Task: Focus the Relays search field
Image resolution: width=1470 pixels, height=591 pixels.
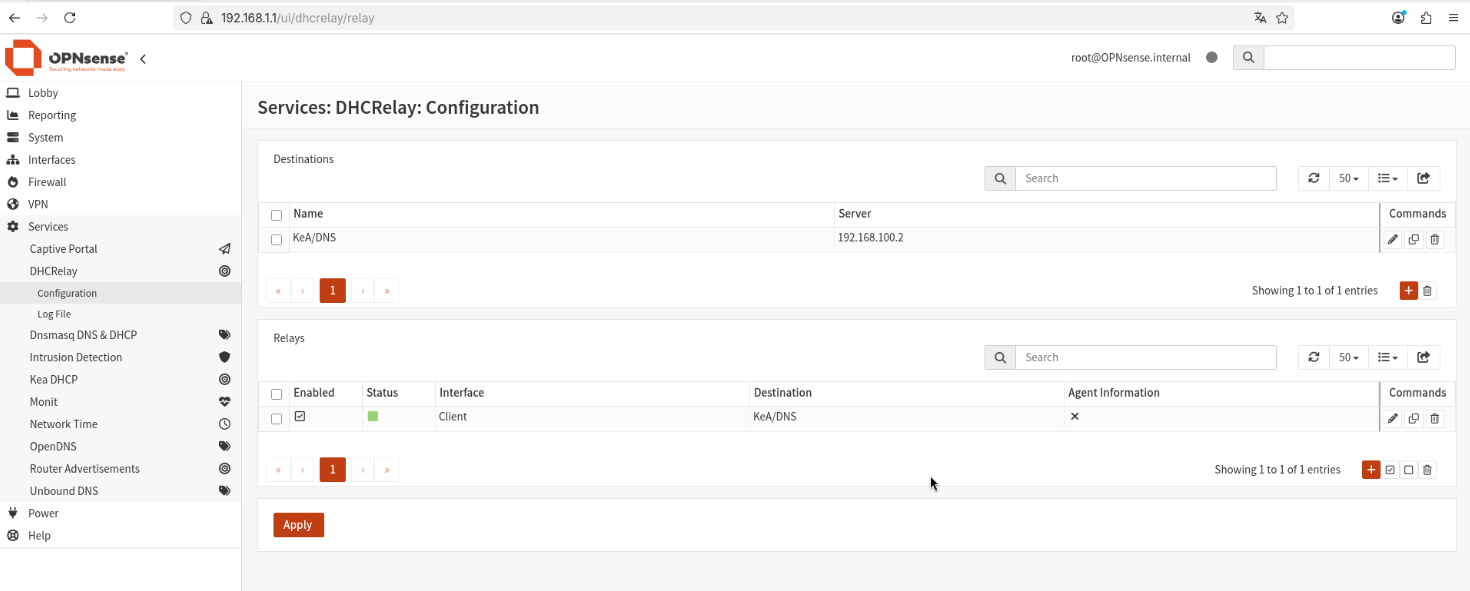Action: [1146, 357]
